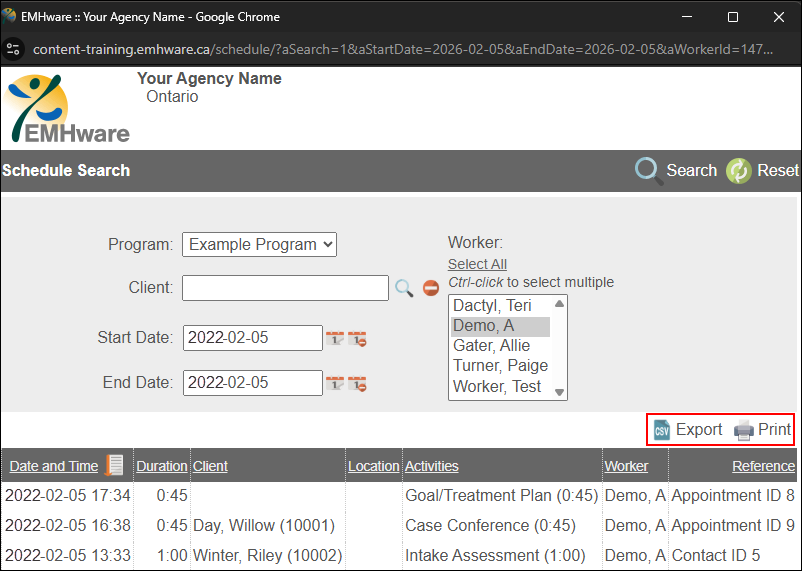Viewport: 802px width, 571px height.
Task: Click the Select All workers link
Action: point(477,264)
